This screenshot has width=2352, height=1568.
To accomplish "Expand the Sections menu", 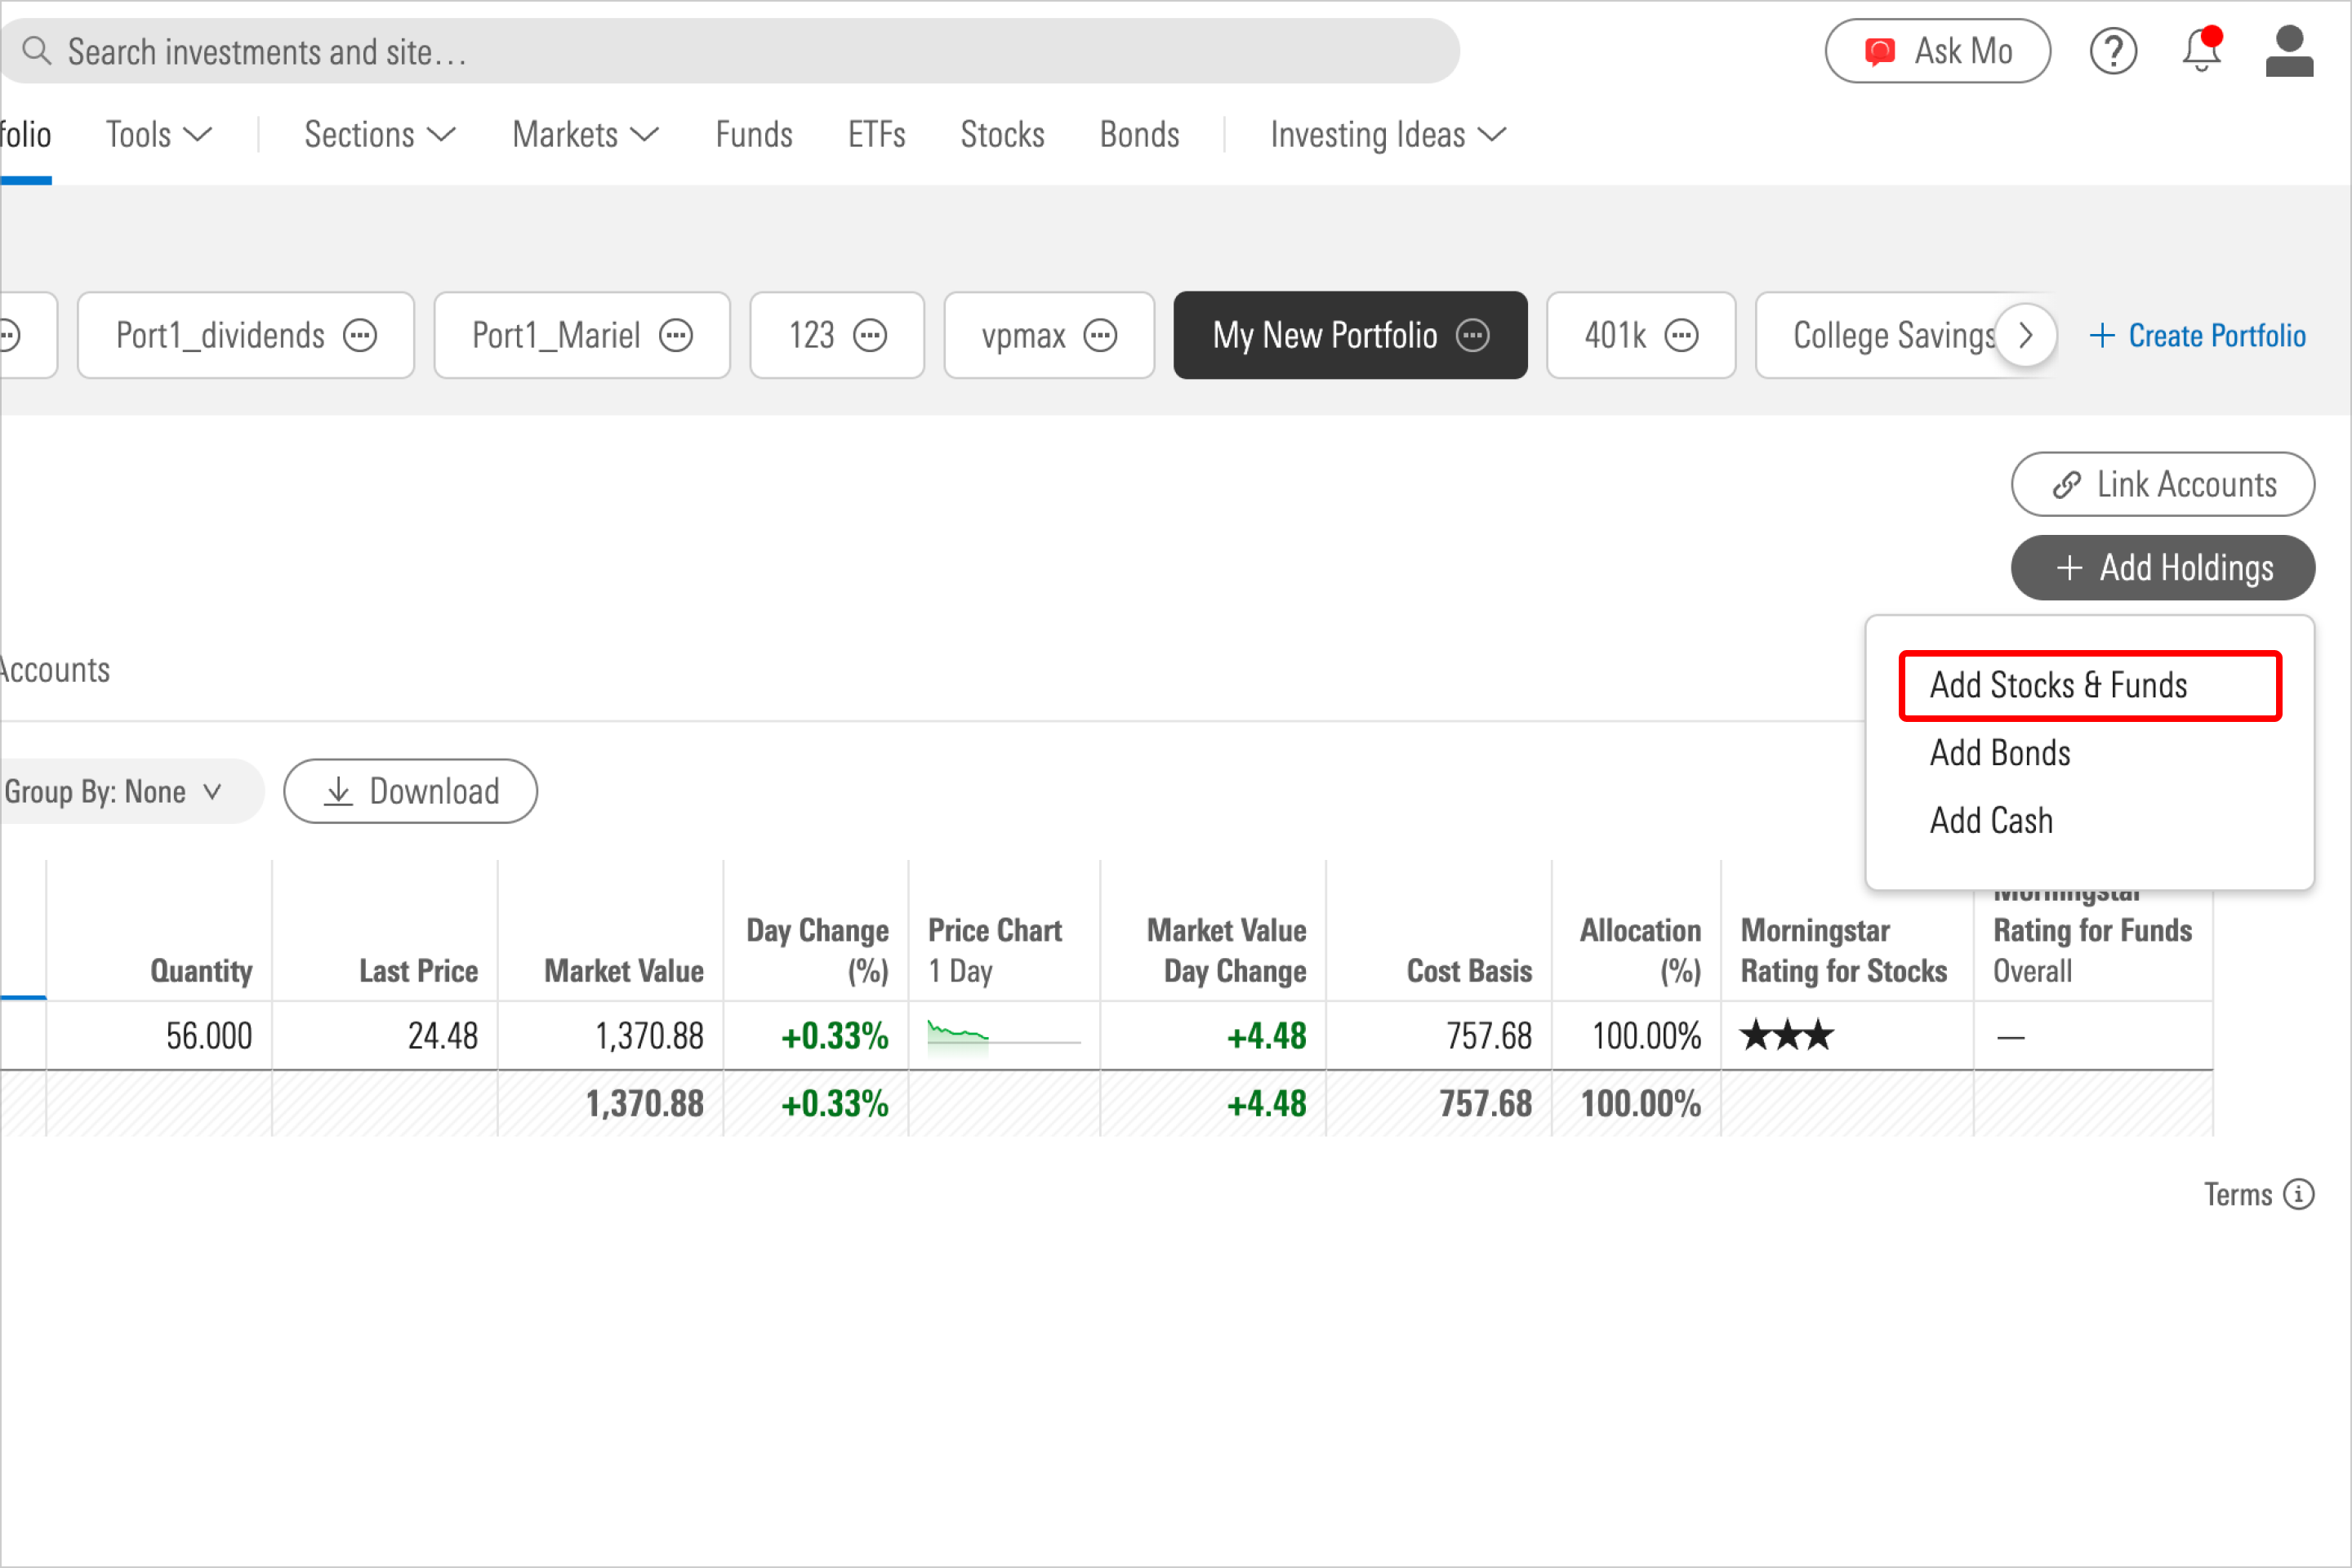I will 380,135.
